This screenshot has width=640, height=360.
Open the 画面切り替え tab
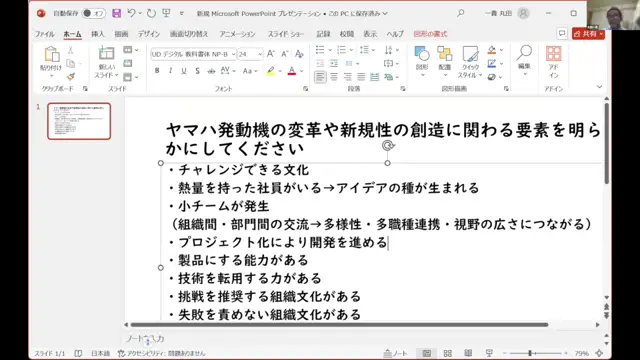(189, 34)
